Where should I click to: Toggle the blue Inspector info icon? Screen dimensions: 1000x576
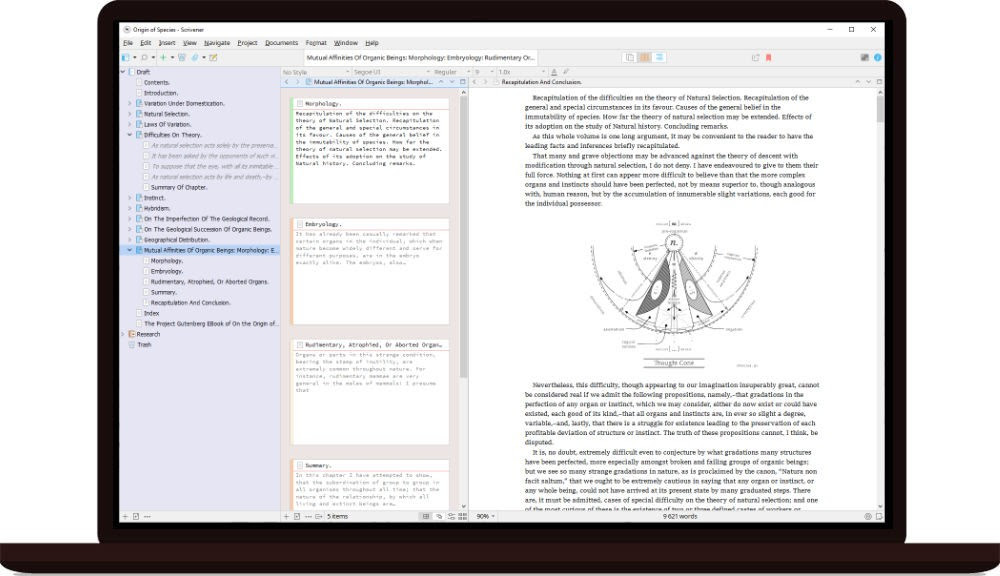click(x=878, y=57)
